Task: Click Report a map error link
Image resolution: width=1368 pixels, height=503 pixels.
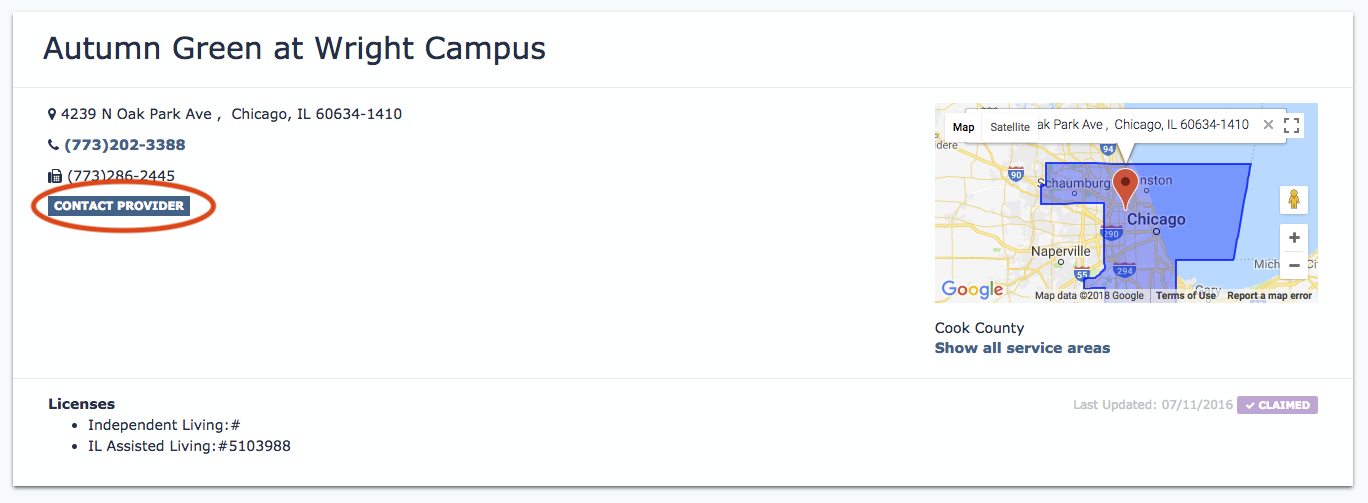Action: 1269,296
